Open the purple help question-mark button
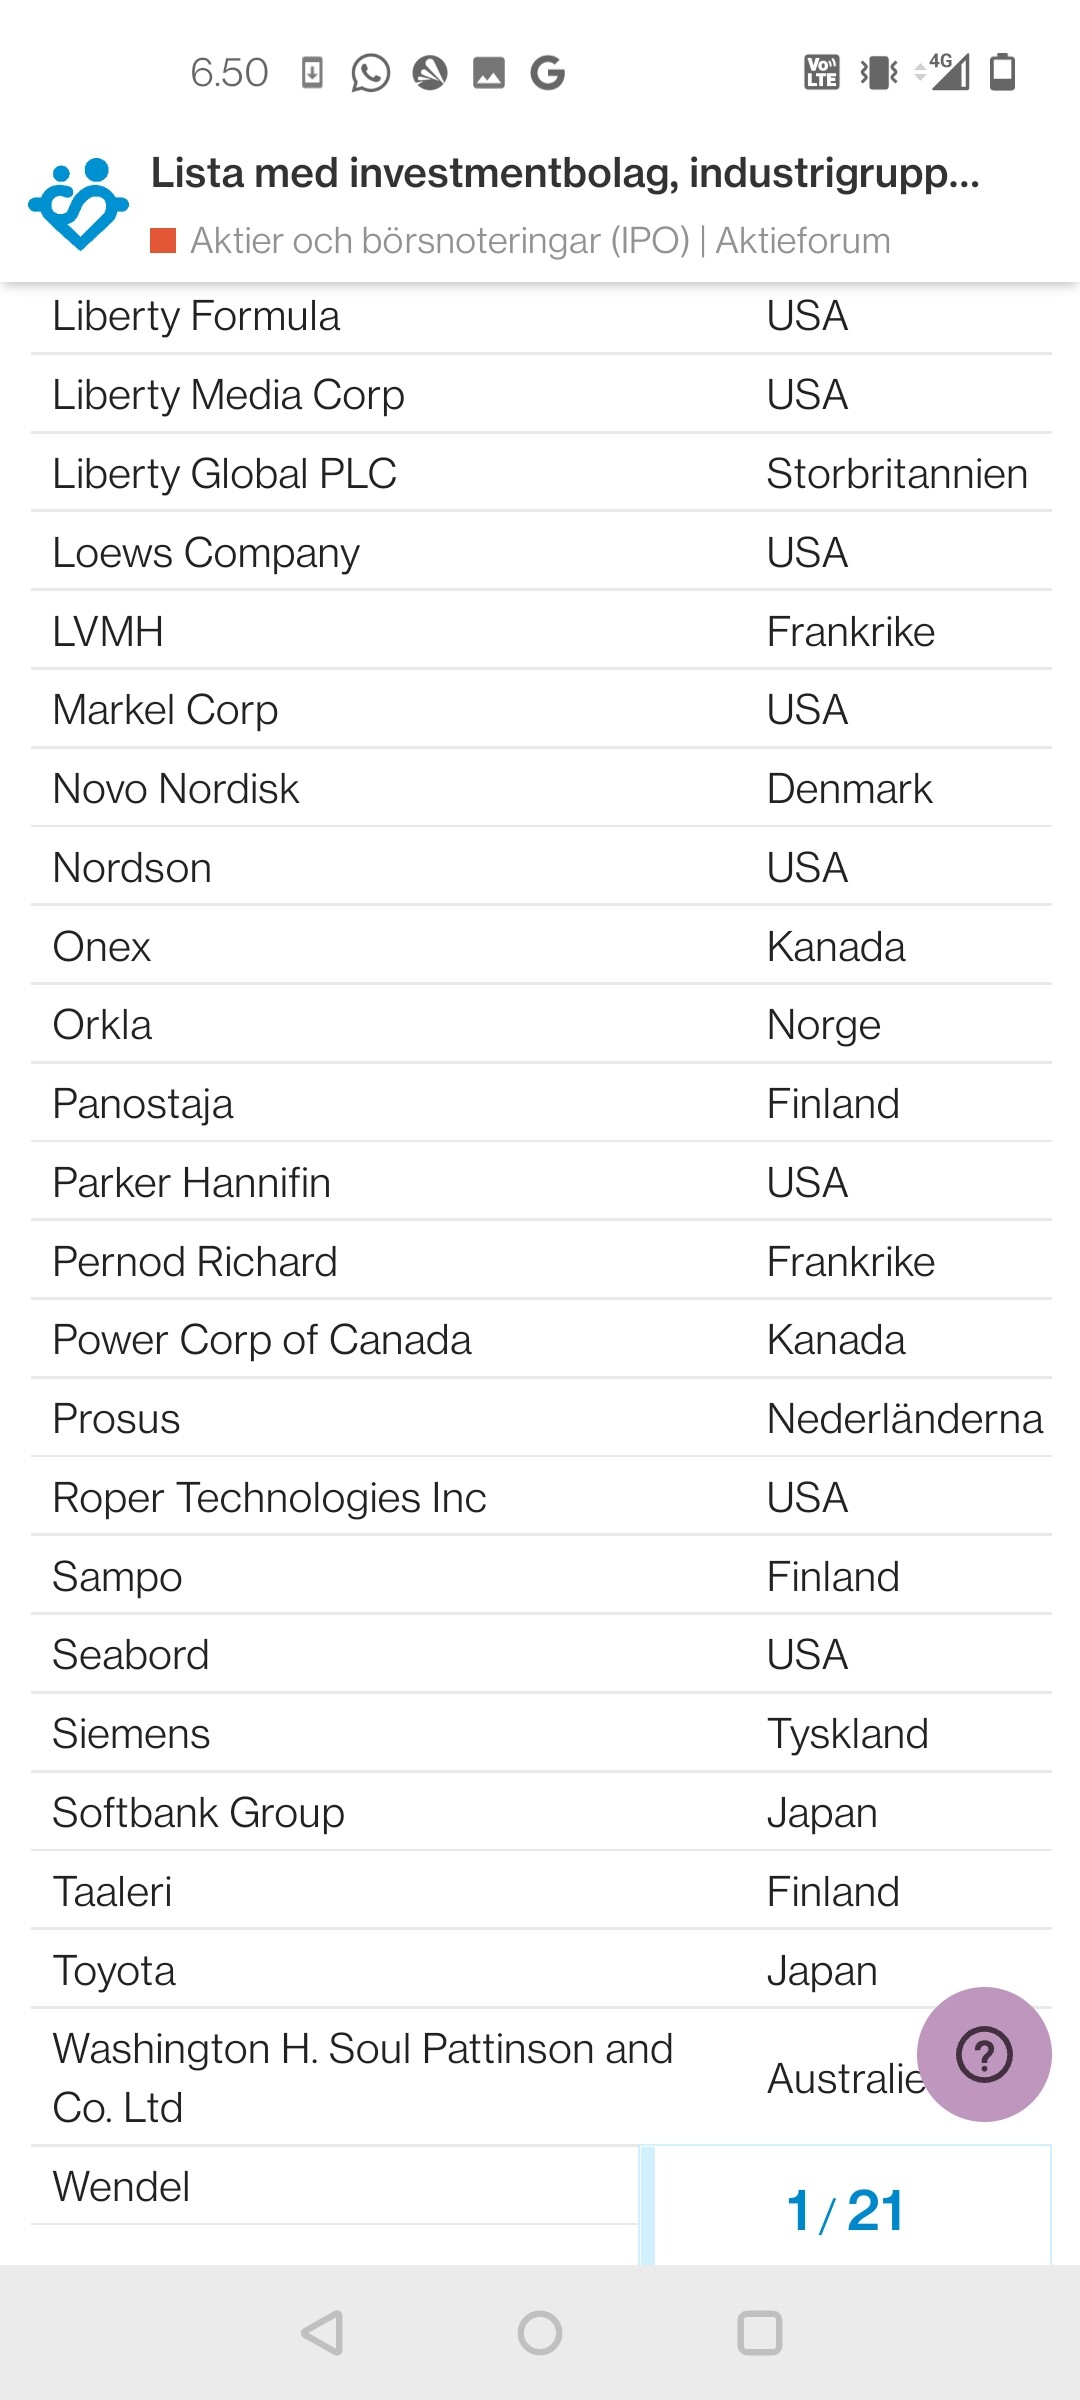This screenshot has height=2400, width=1080. click(984, 2054)
